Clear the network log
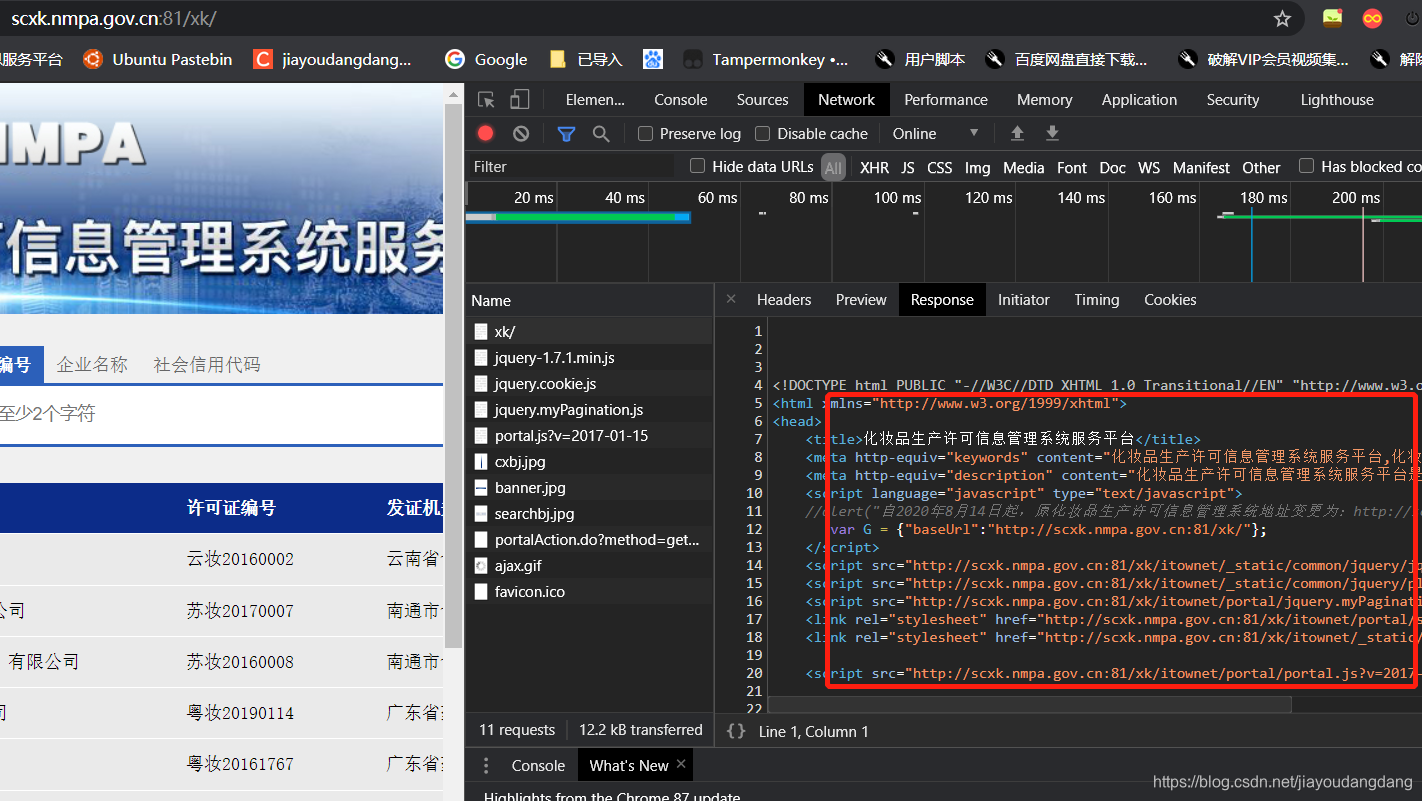 point(521,133)
